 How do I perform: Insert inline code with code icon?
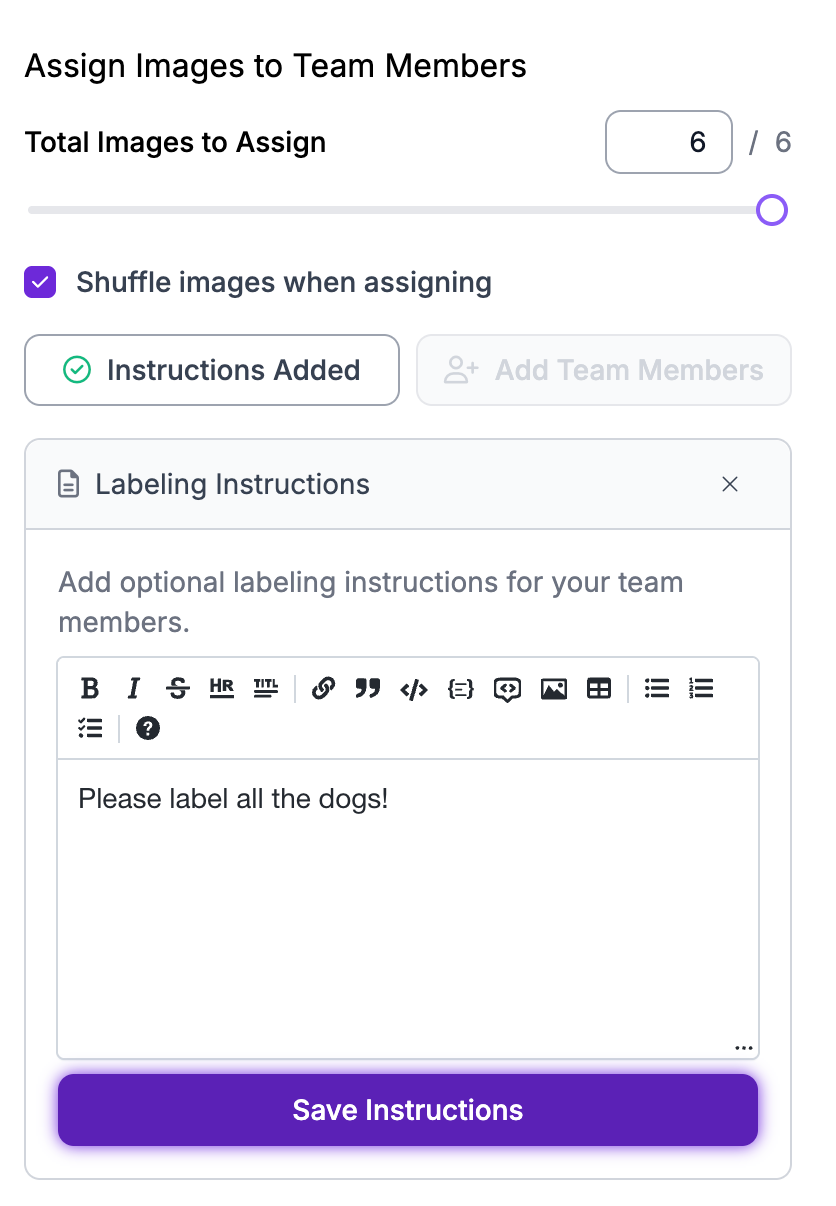(414, 689)
